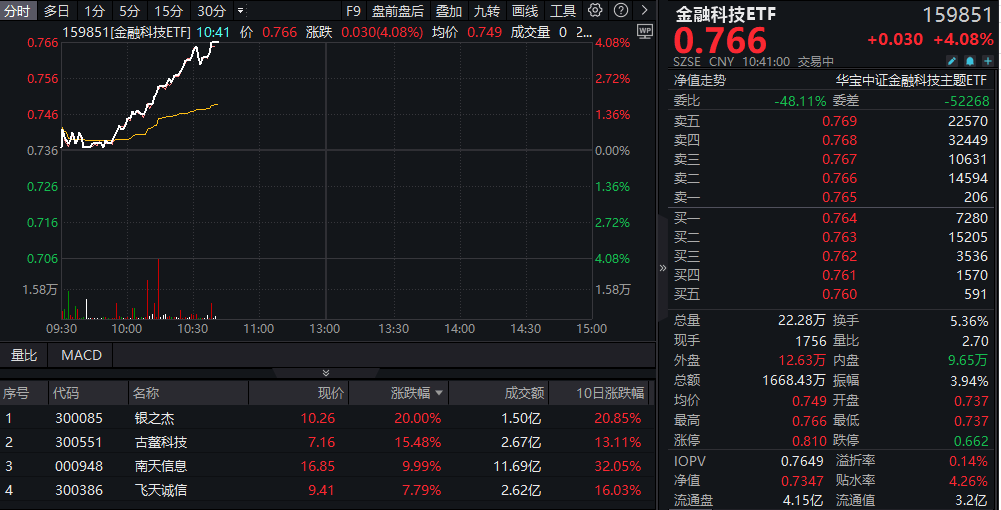Click the F9 button in toolbar
The width and height of the screenshot is (1001, 510).
click(x=353, y=11)
